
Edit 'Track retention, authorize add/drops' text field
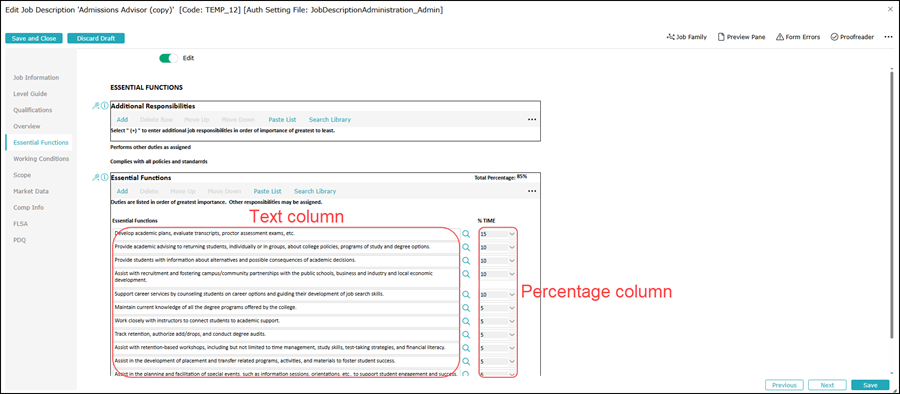(x=286, y=335)
